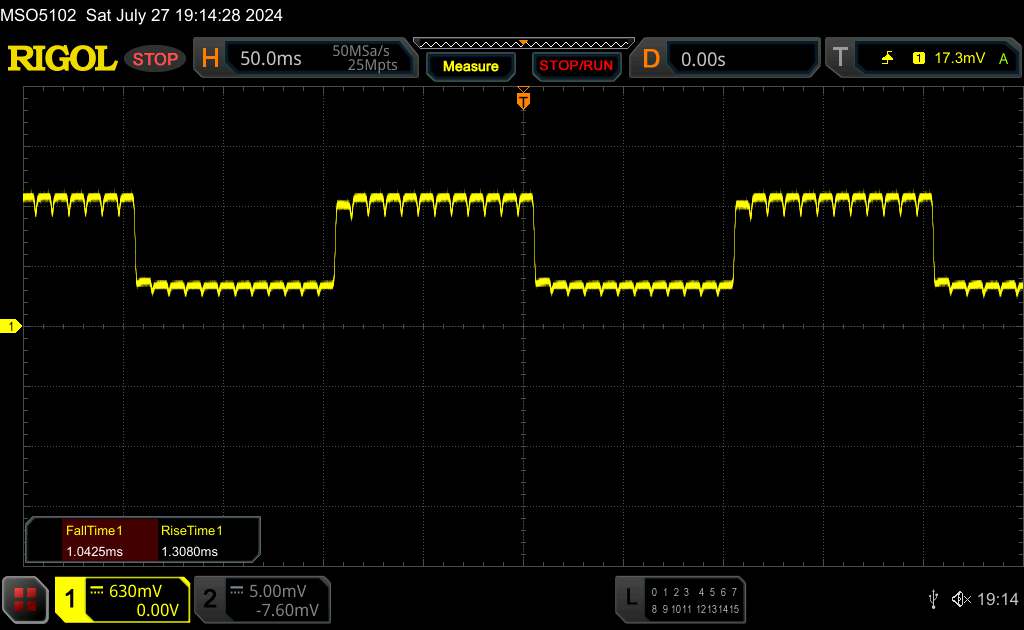
Task: Select the 17.3mV trigger level value
Action: click(959, 58)
